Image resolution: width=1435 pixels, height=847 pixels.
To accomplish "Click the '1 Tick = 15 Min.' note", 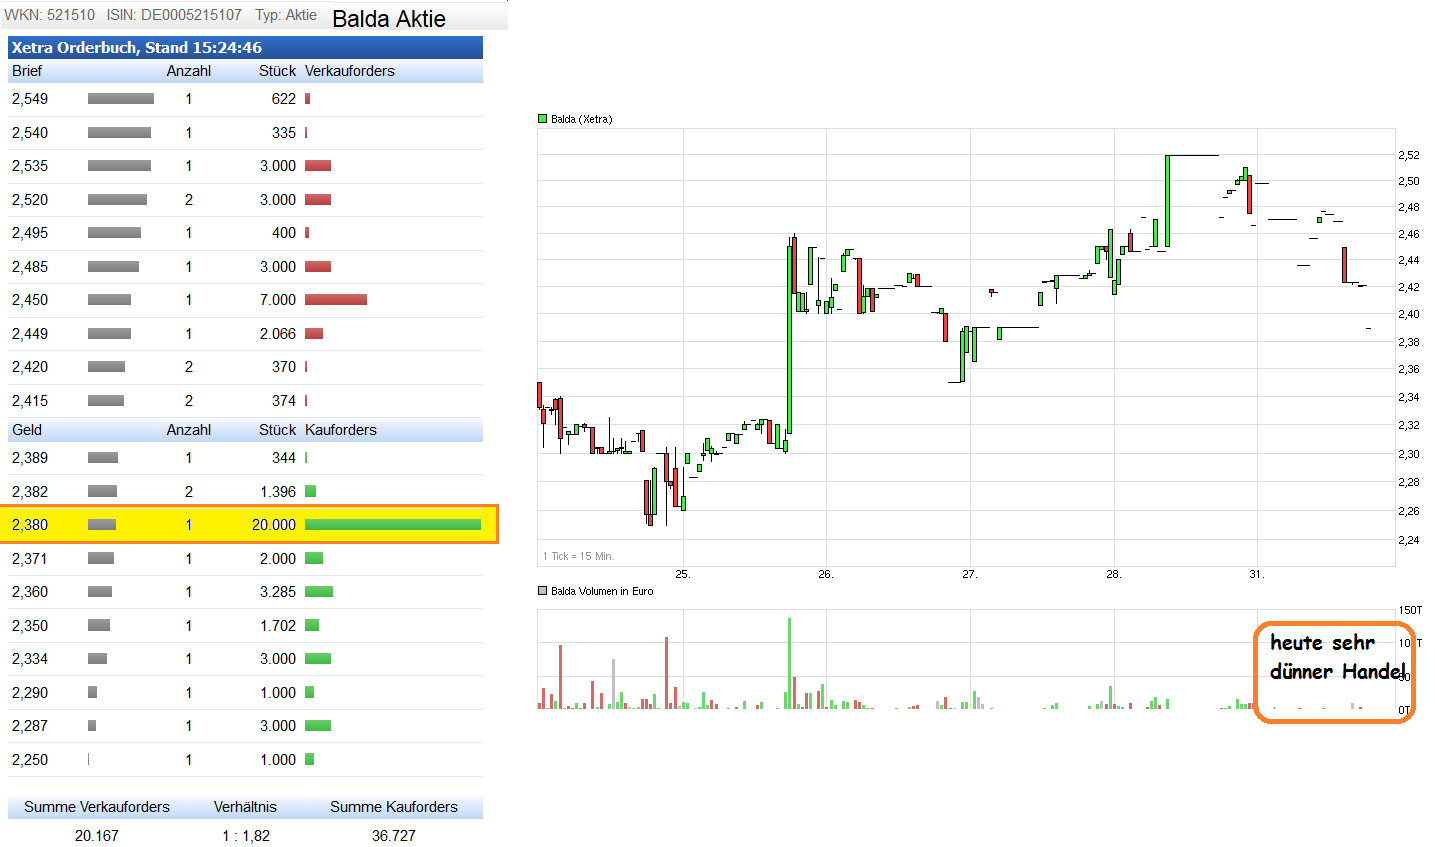I will (578, 556).
